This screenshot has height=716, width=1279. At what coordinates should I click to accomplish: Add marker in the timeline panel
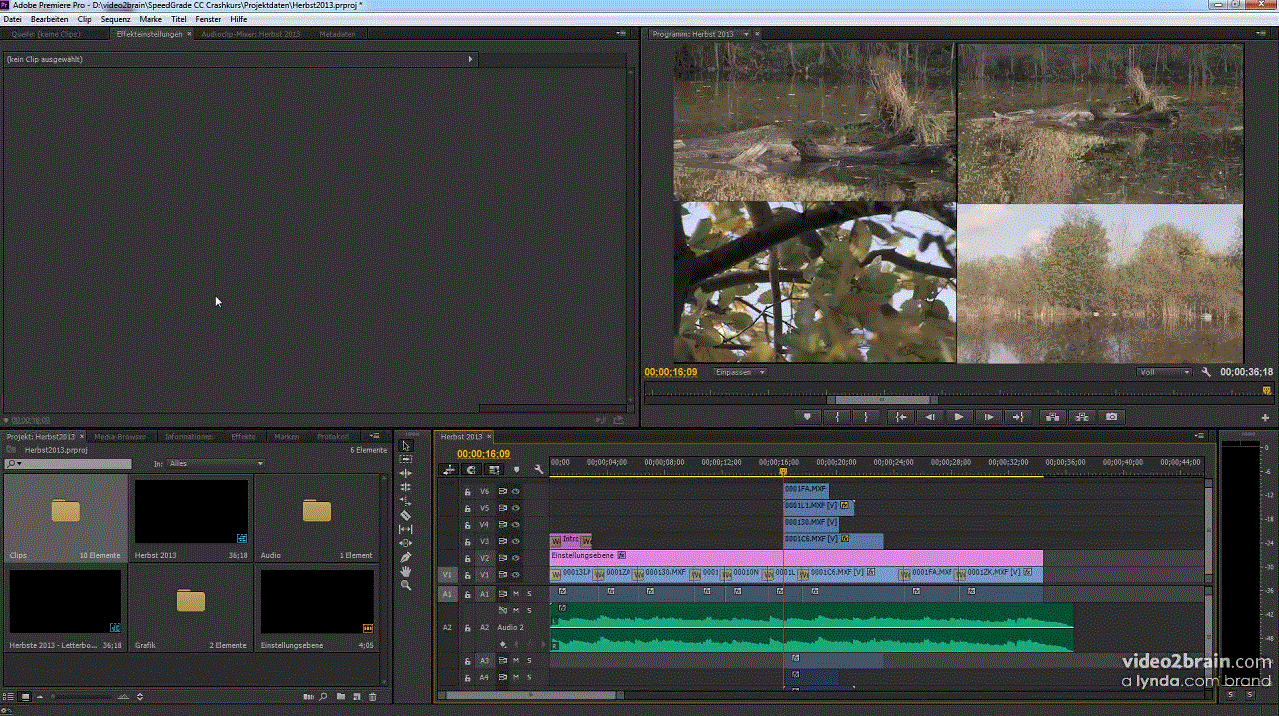516,470
